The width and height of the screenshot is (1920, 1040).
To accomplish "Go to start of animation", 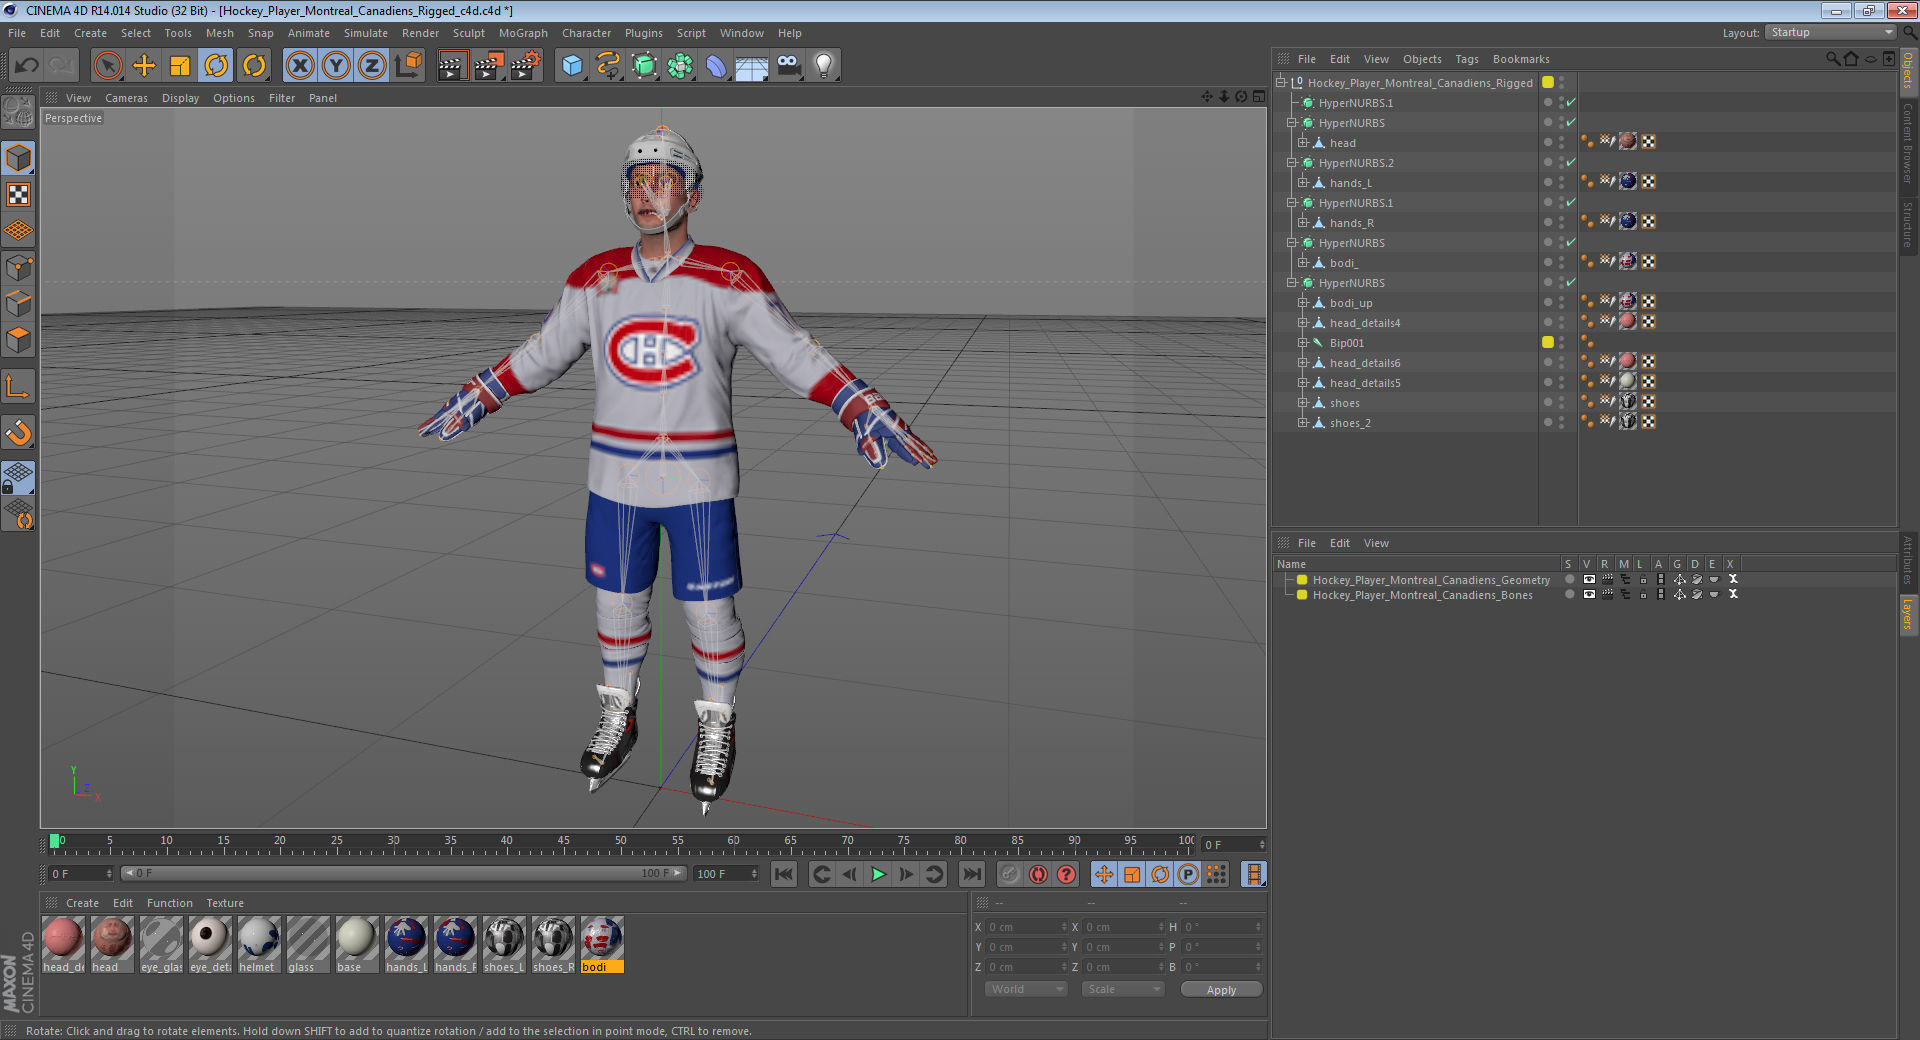I will [x=784, y=875].
